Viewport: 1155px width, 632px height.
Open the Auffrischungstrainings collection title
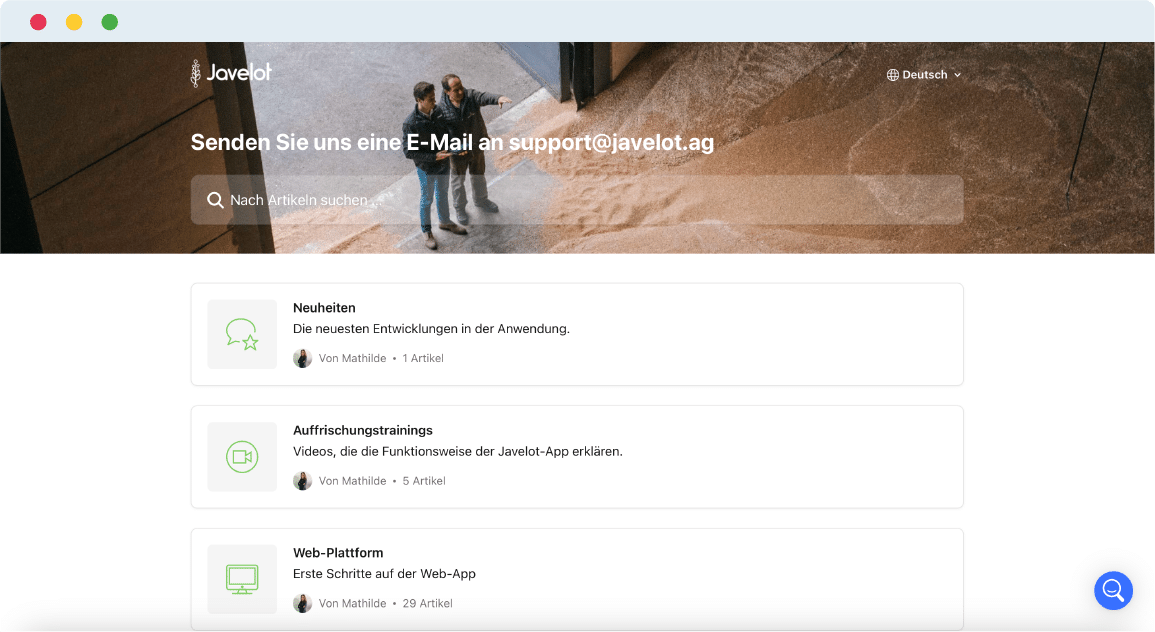pyautogui.click(x=363, y=430)
